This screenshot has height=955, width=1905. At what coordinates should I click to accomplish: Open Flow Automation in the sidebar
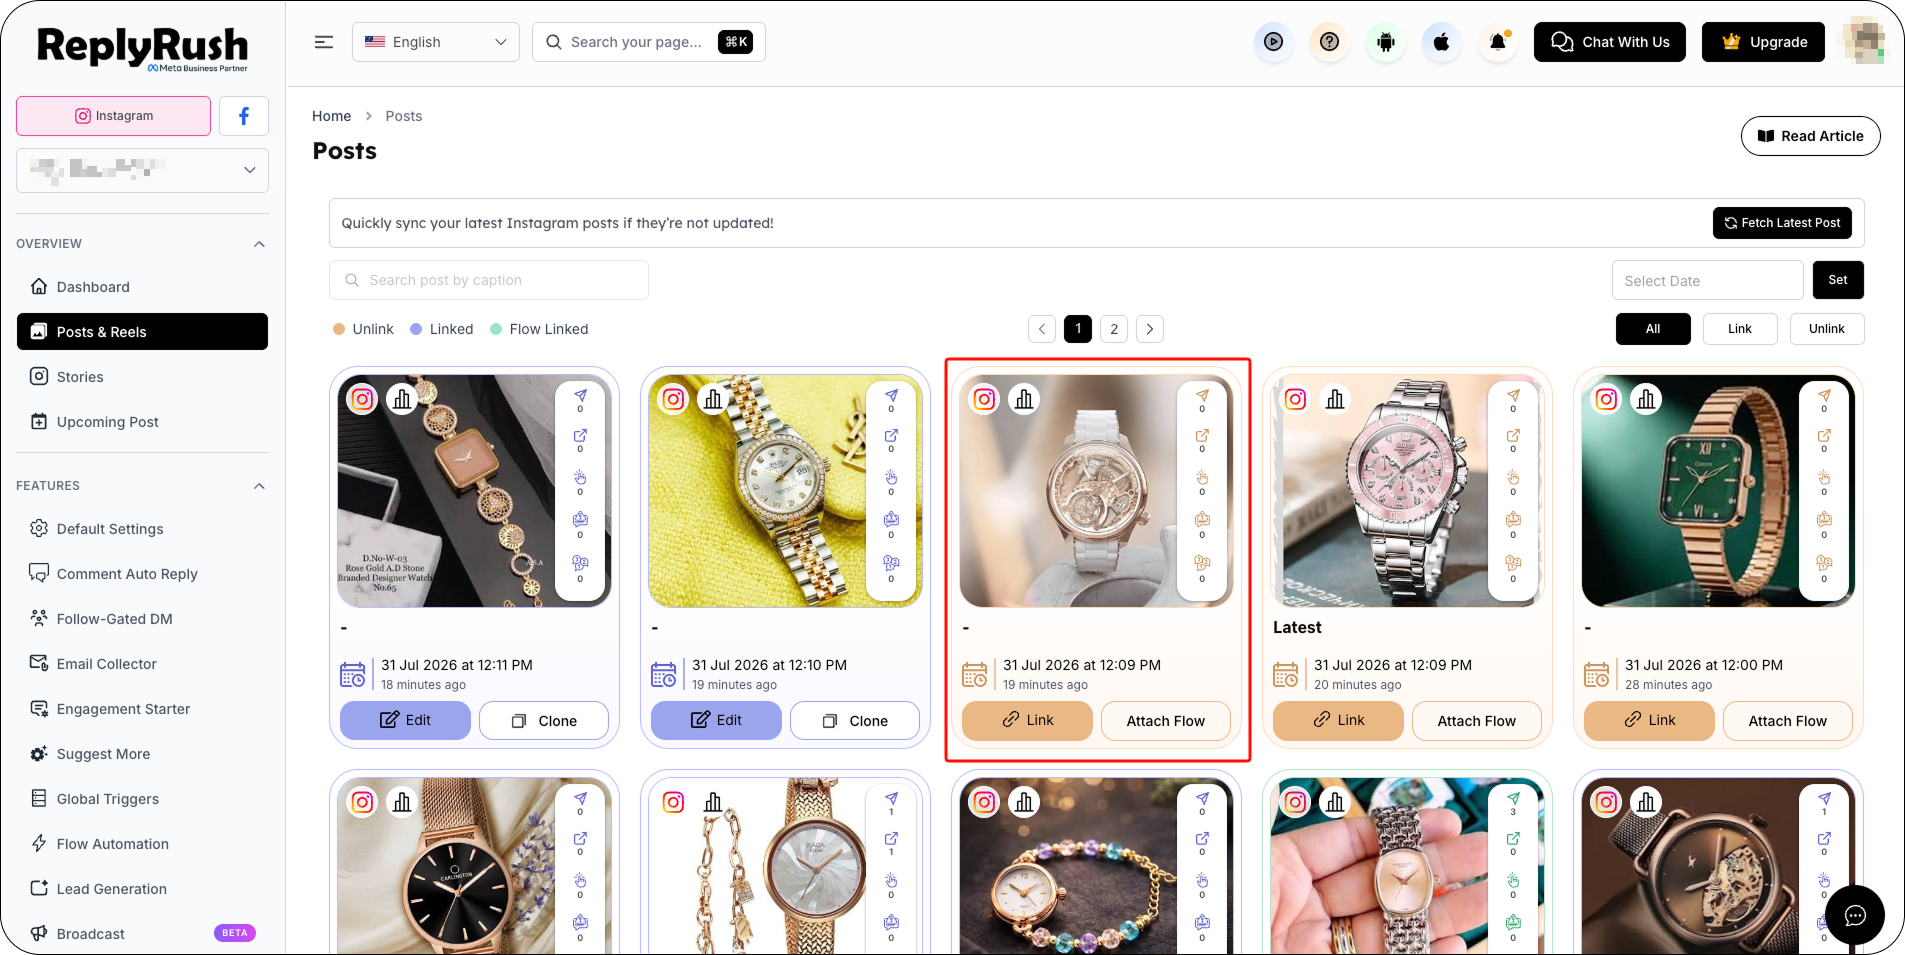pos(142,844)
